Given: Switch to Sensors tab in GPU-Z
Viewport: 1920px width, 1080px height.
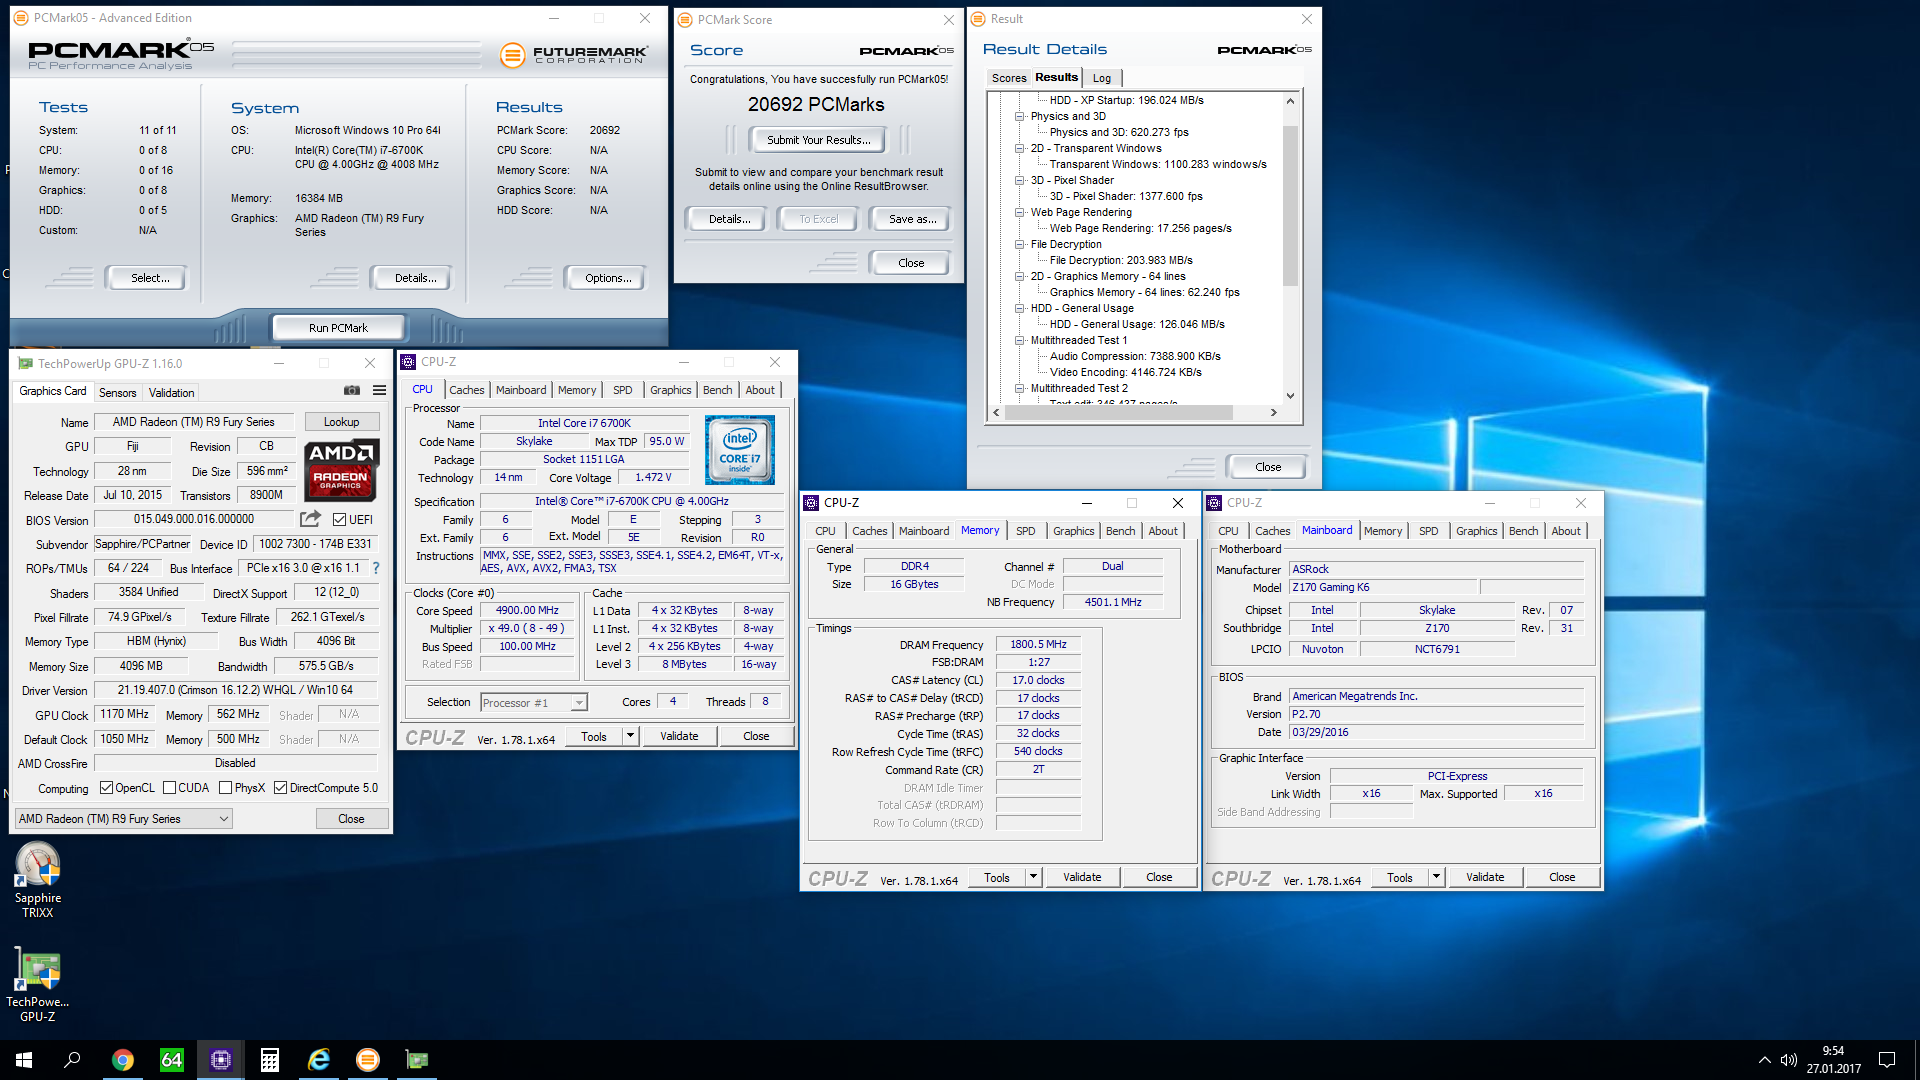Looking at the screenshot, I should tap(117, 393).
